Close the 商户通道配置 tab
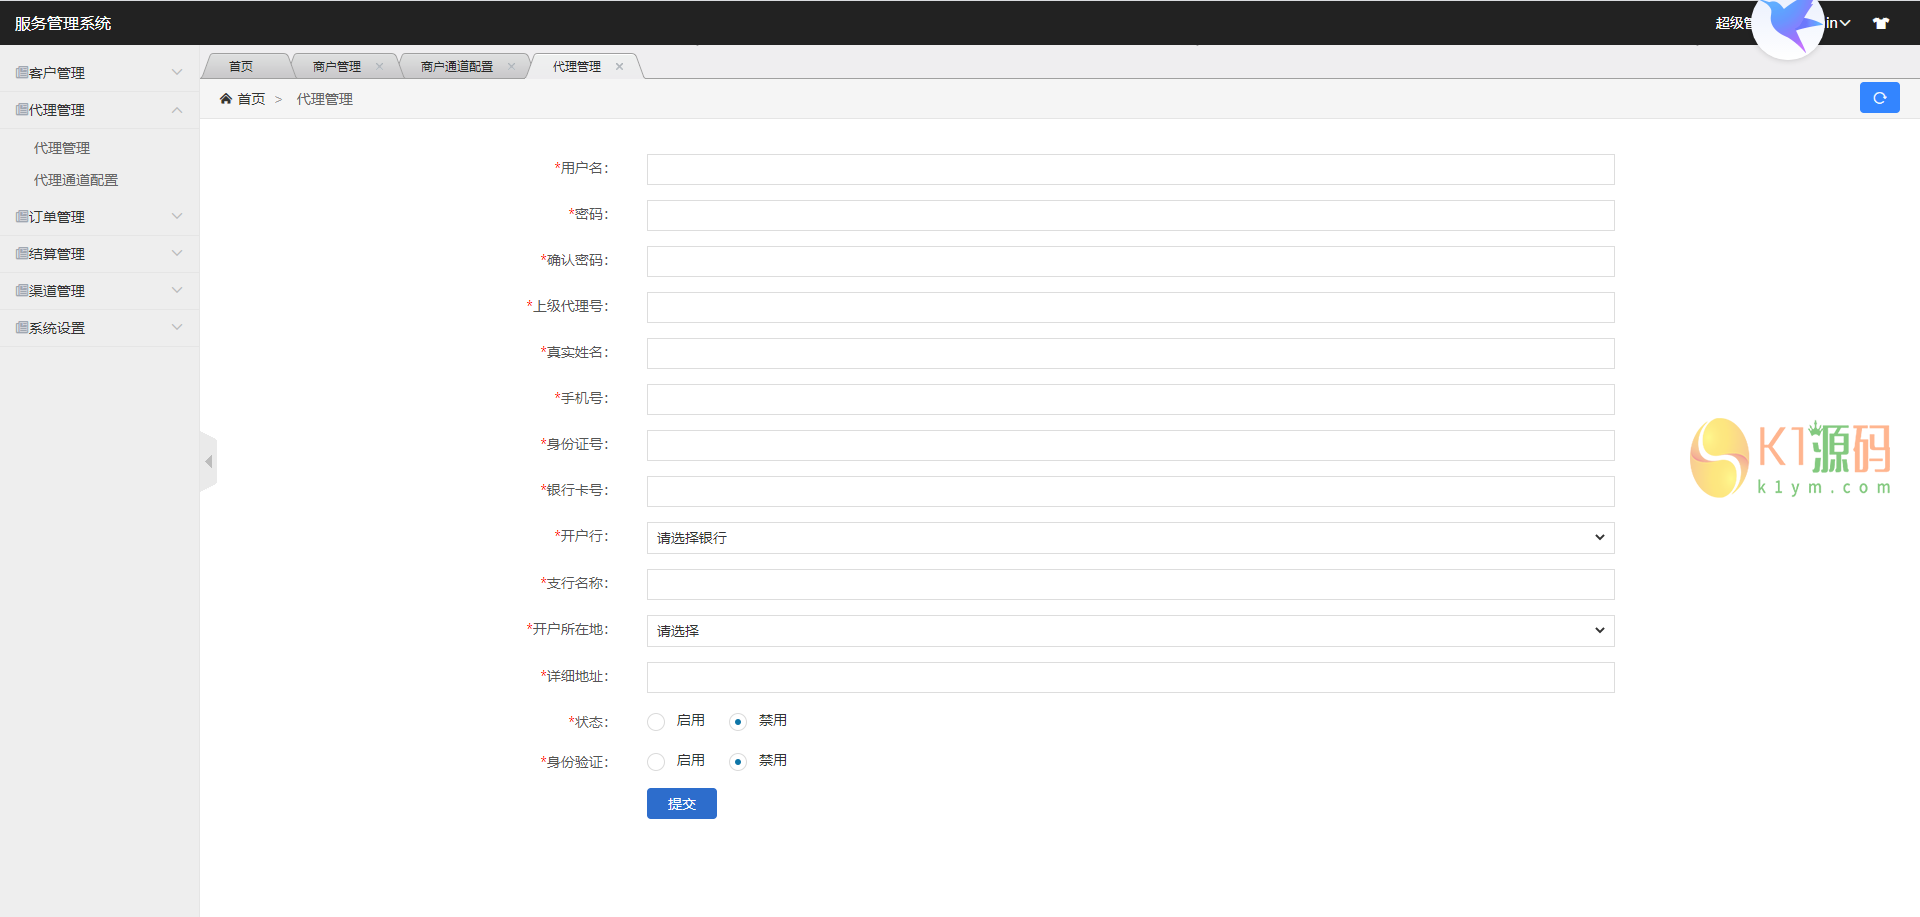This screenshot has height=917, width=1920. coord(511,67)
